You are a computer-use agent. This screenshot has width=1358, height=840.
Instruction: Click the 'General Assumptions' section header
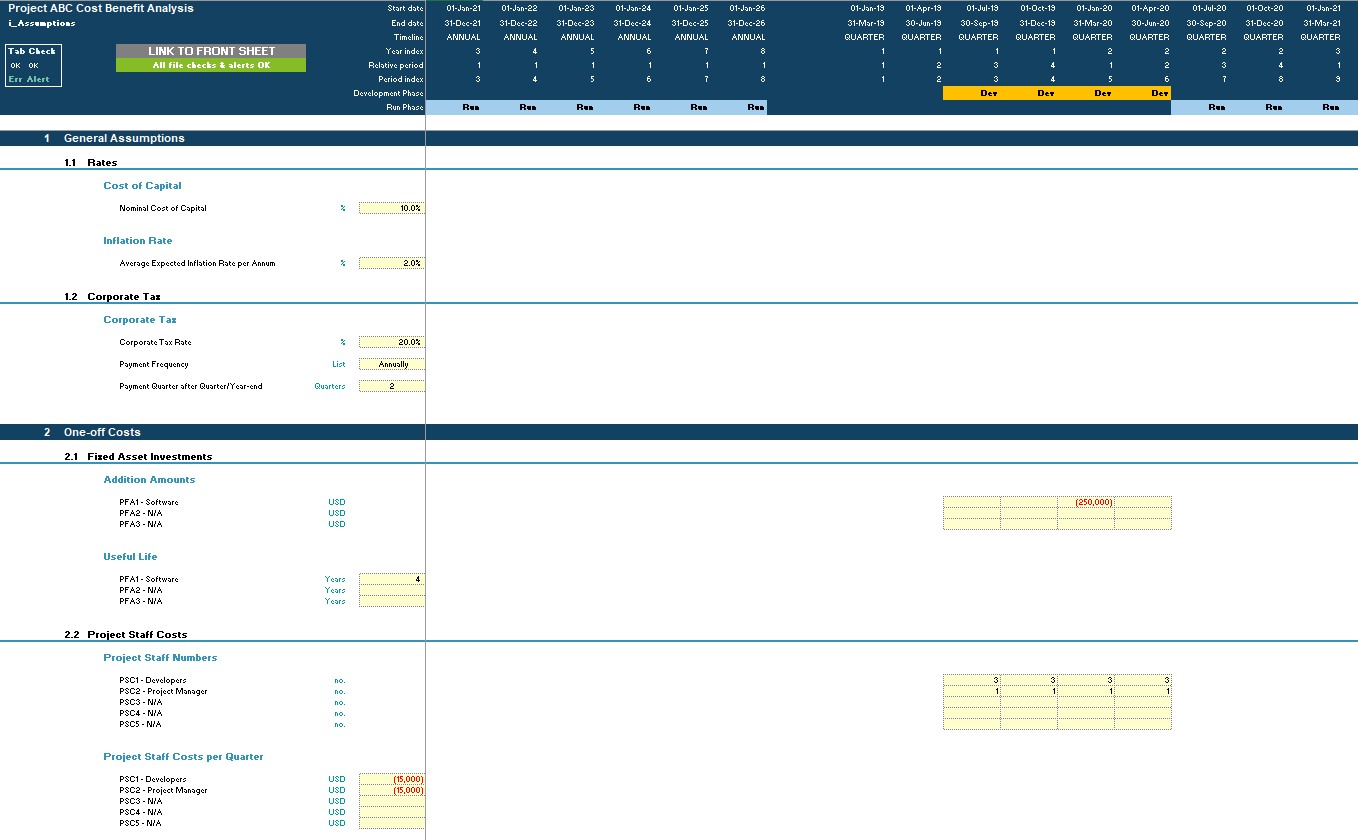[x=122, y=138]
